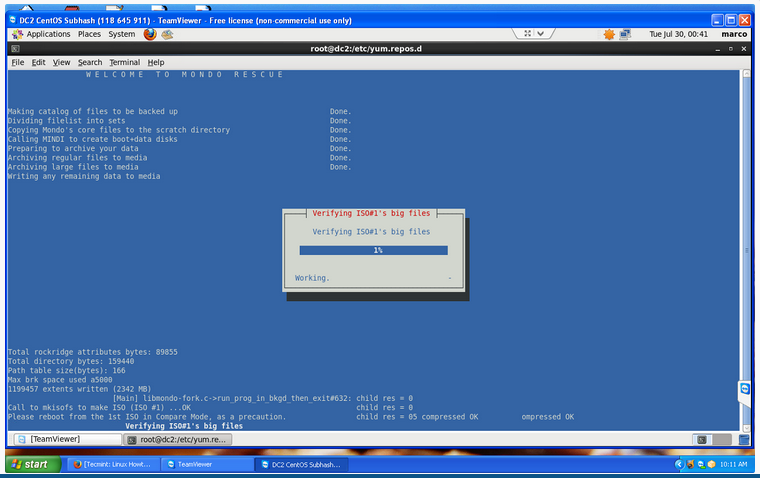Viewport: 760px width, 478px height.
Task: Click the Windows start button
Action: 33,464
